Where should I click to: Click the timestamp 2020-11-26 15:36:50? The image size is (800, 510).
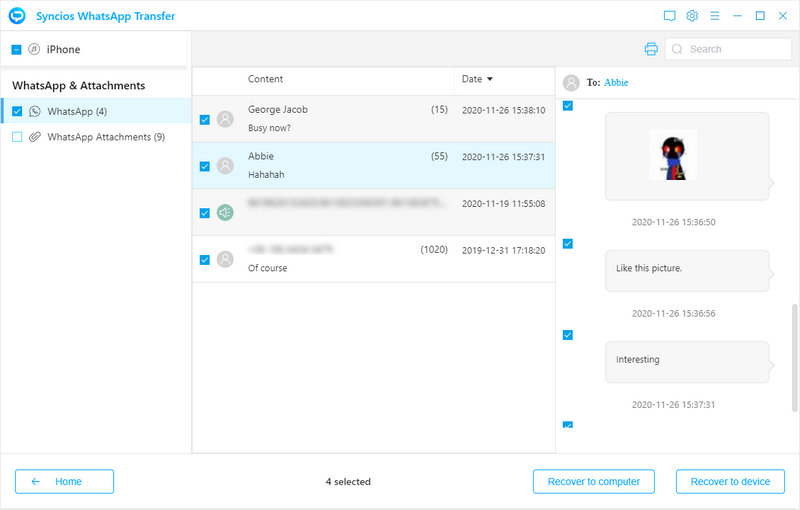673,222
